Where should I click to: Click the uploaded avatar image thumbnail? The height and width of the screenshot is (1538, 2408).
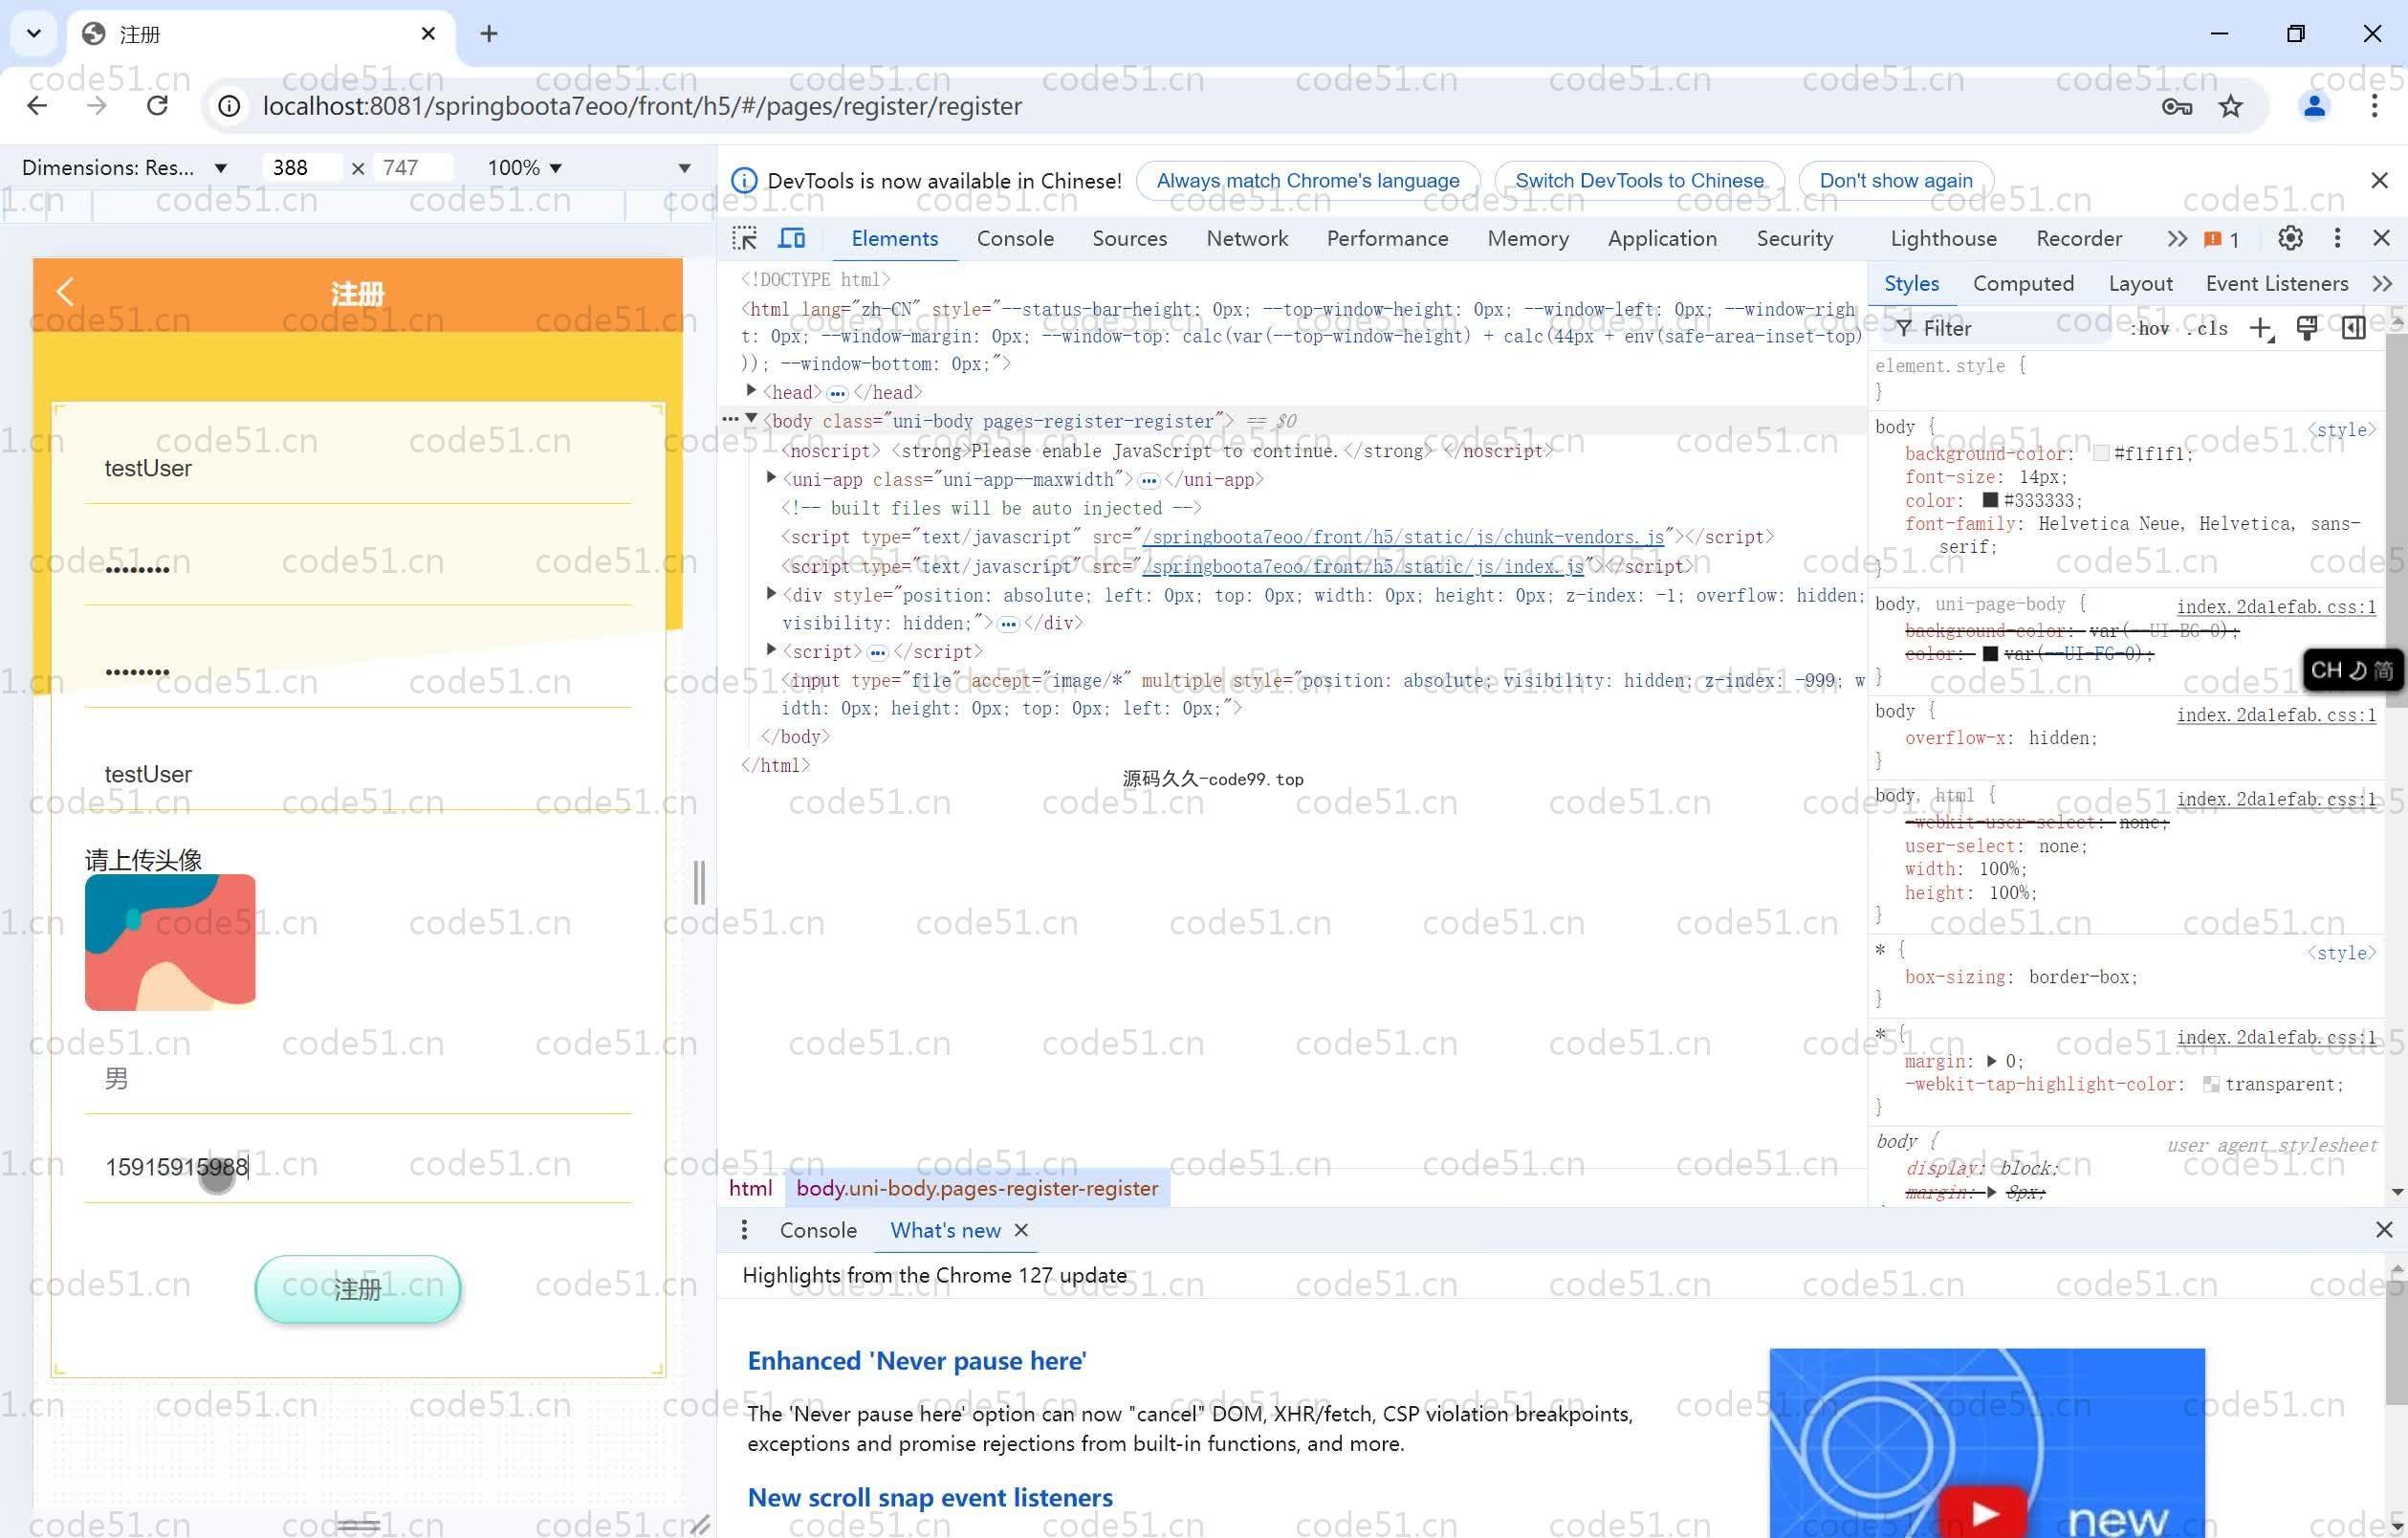click(170, 943)
